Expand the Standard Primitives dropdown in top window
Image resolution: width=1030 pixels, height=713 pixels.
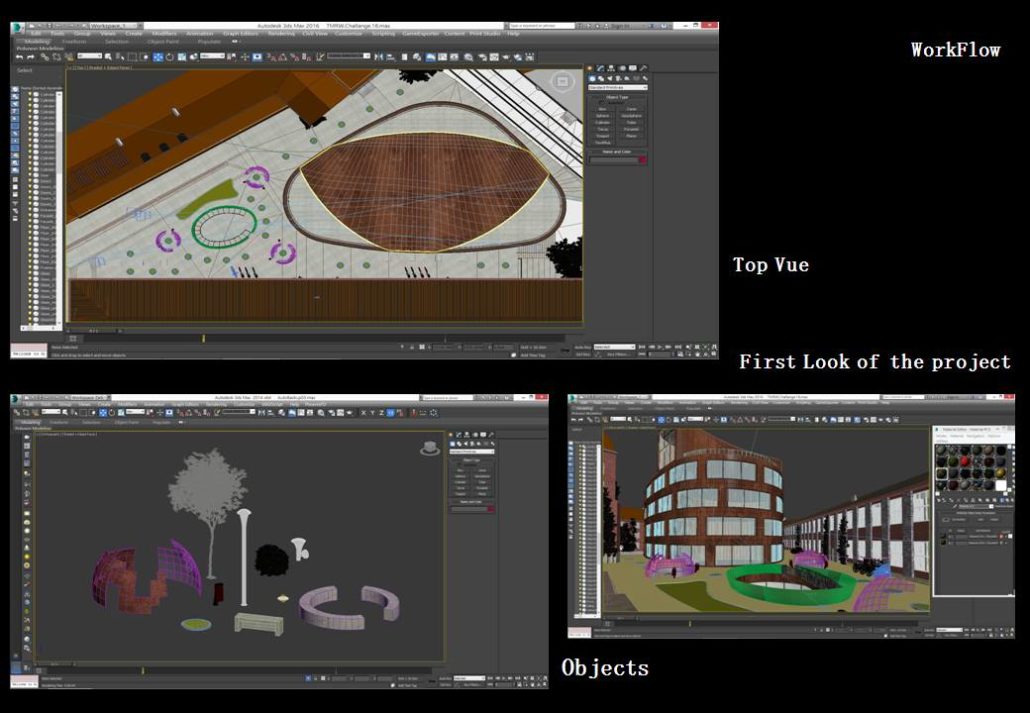click(x=617, y=87)
